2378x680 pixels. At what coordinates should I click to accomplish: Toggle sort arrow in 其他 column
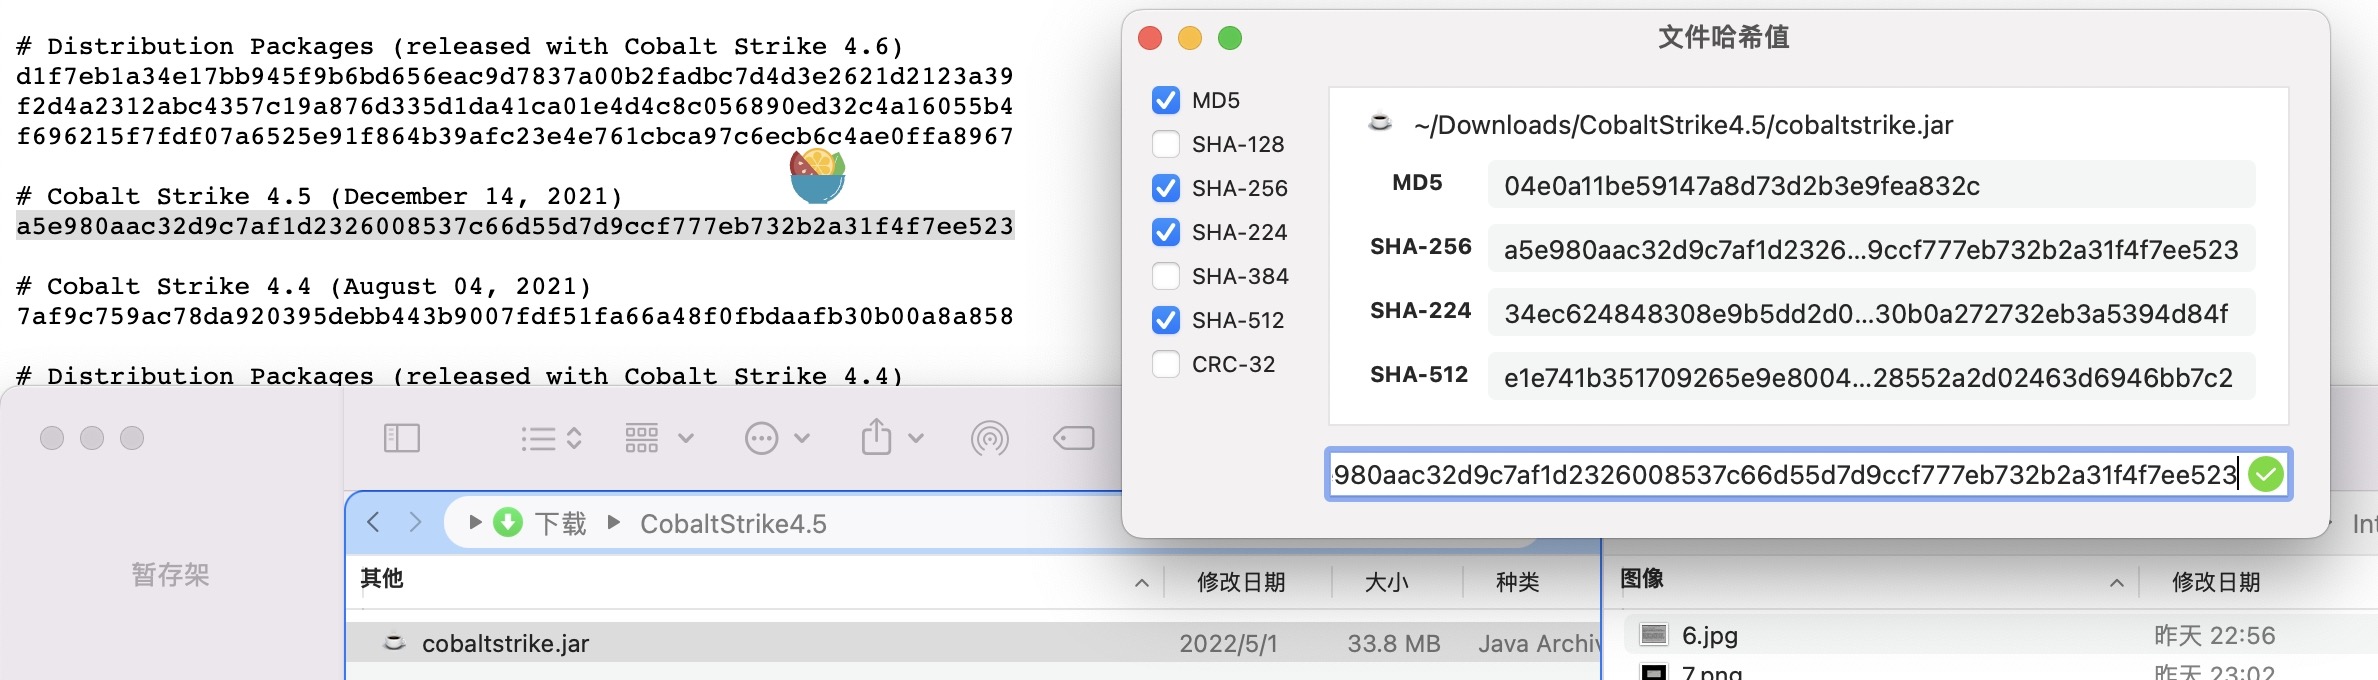[1142, 583]
